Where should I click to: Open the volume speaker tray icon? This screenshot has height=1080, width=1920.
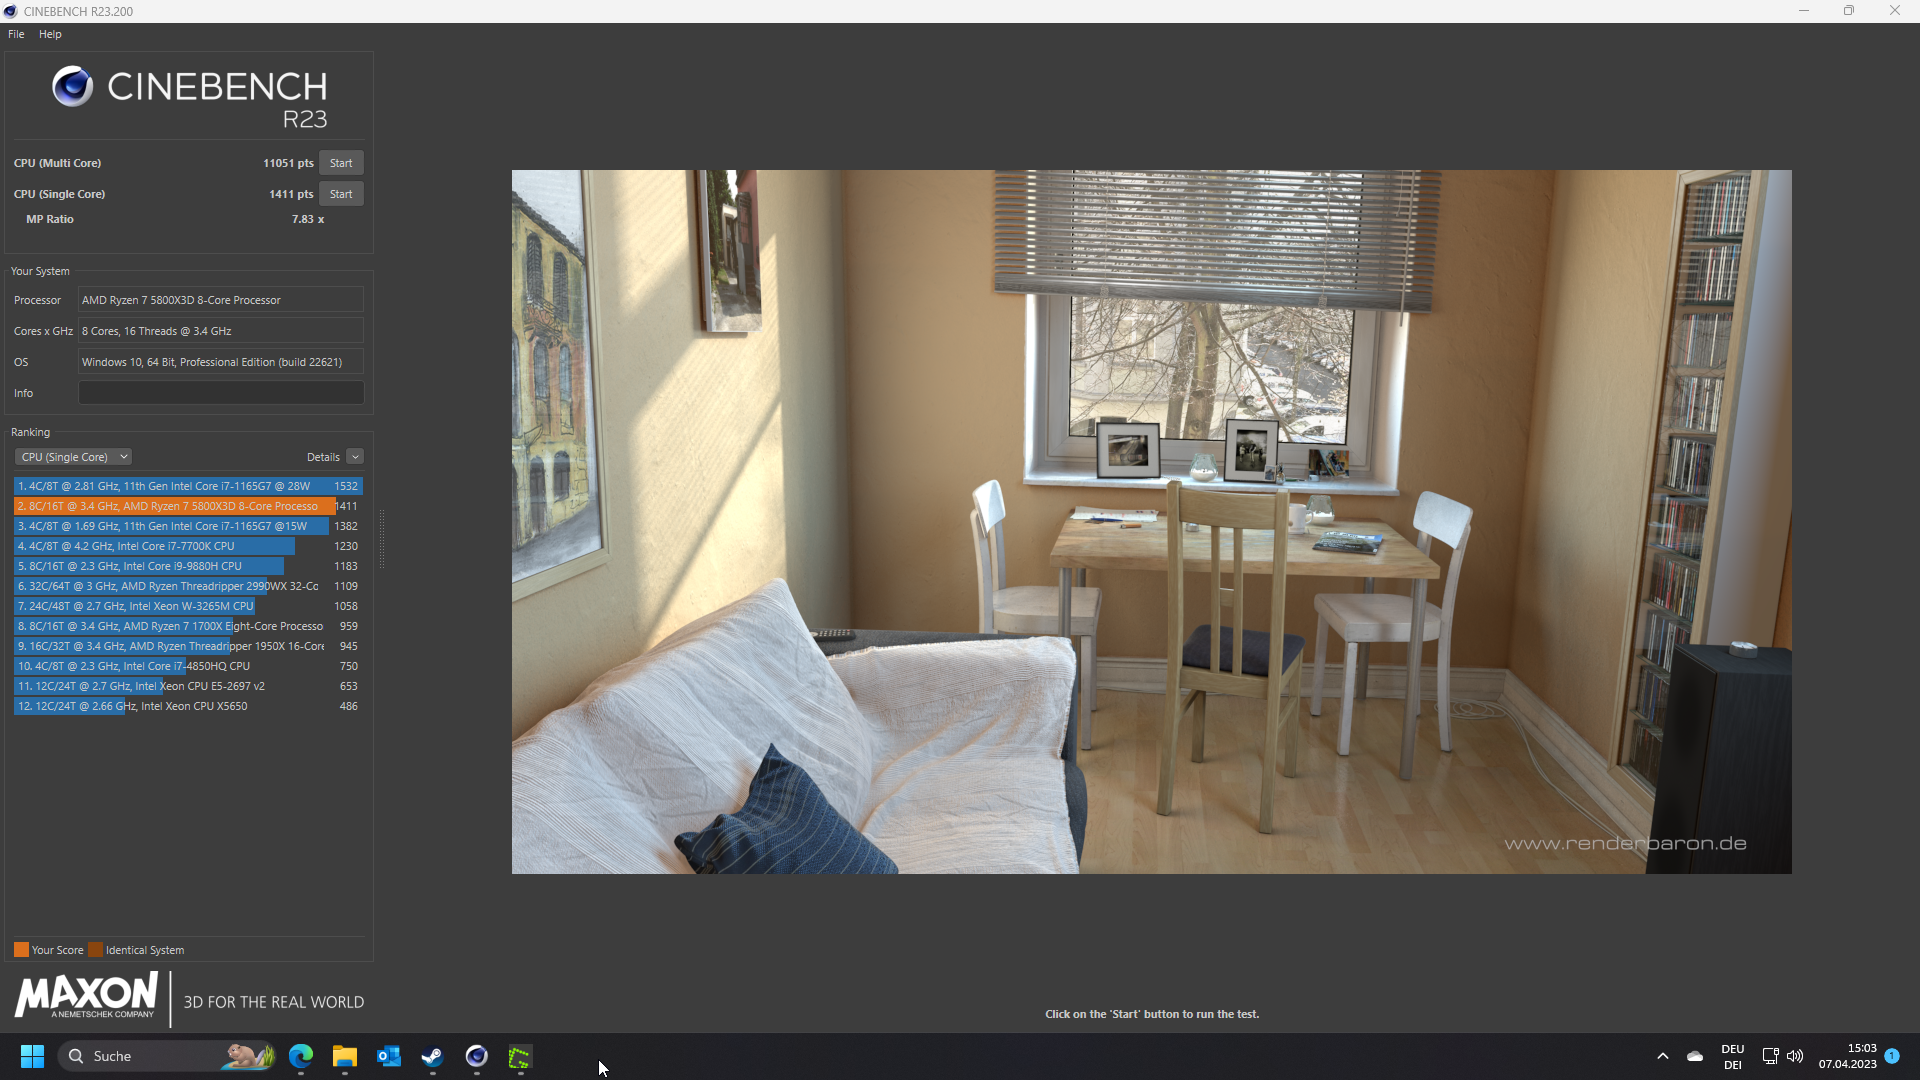click(1795, 1056)
